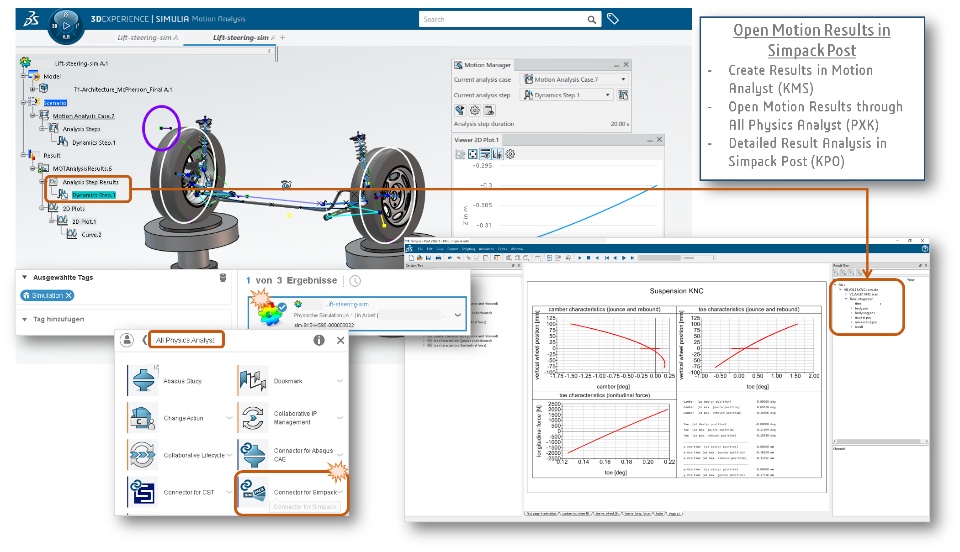The height and width of the screenshot is (552, 960).
Task: Click Print icon in Simpack Post toolbar
Action: click(438, 258)
